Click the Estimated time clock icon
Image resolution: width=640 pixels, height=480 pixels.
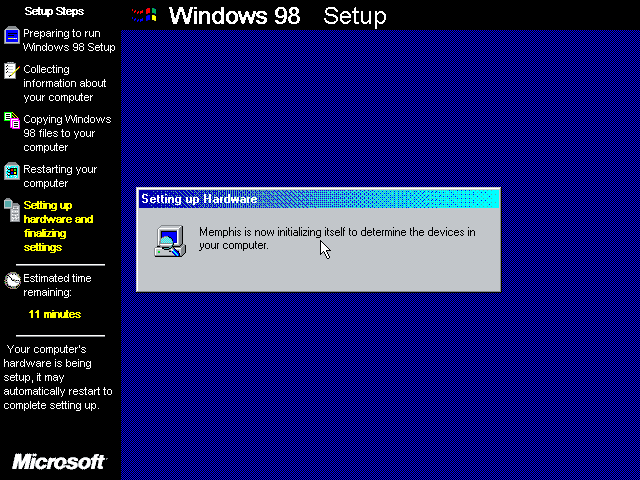pos(12,280)
